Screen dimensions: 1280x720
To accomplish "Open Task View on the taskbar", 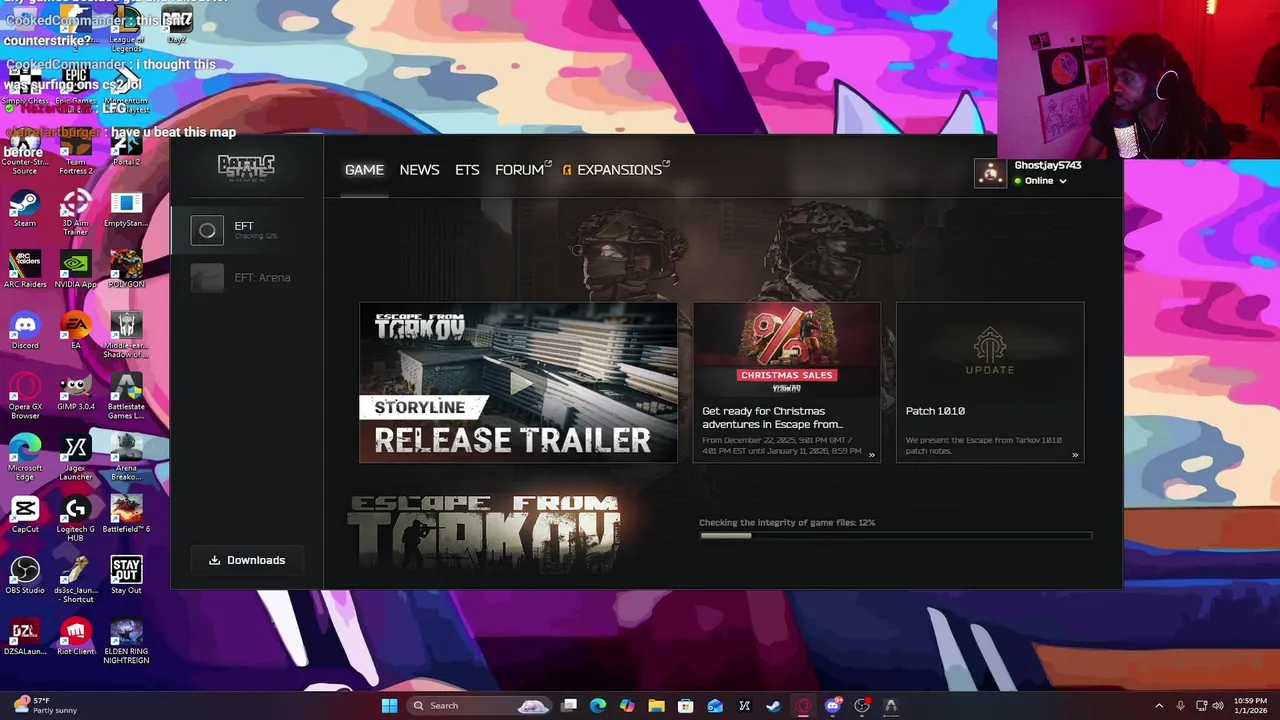I will [x=569, y=705].
